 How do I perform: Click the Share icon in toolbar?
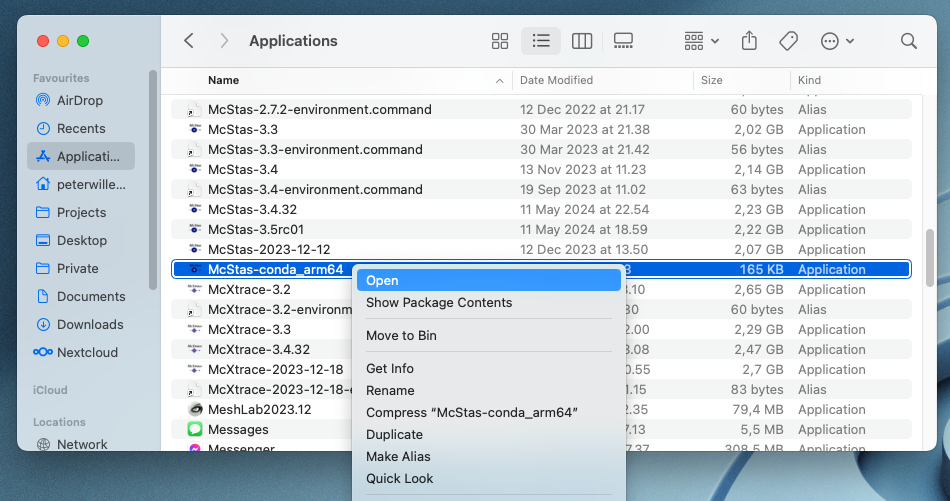(749, 41)
